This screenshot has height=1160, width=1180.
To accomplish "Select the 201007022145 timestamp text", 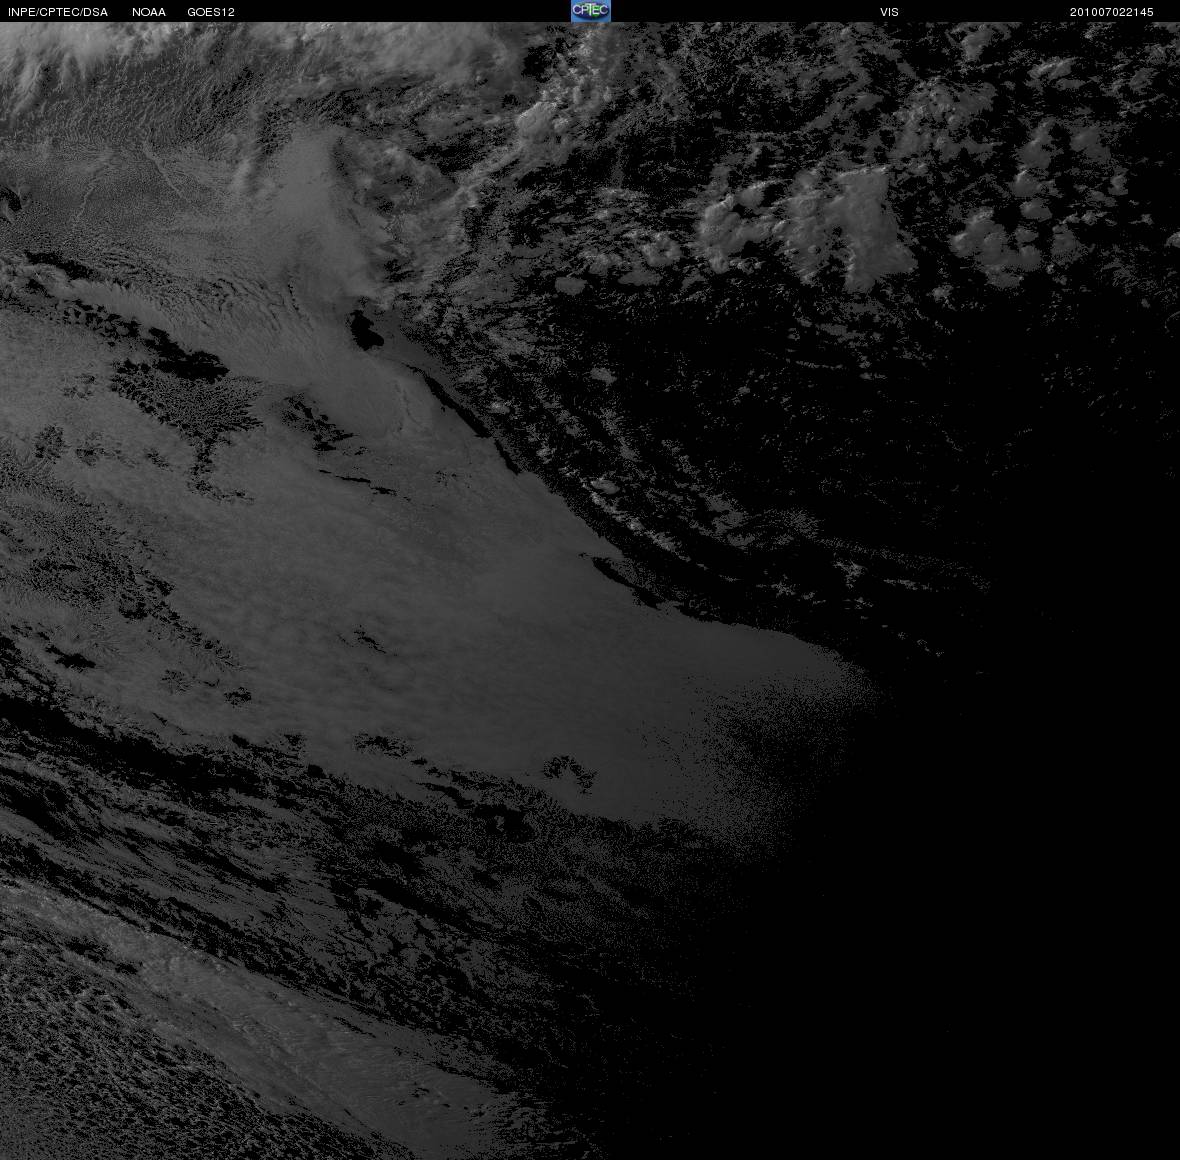I will pyautogui.click(x=1111, y=12).
